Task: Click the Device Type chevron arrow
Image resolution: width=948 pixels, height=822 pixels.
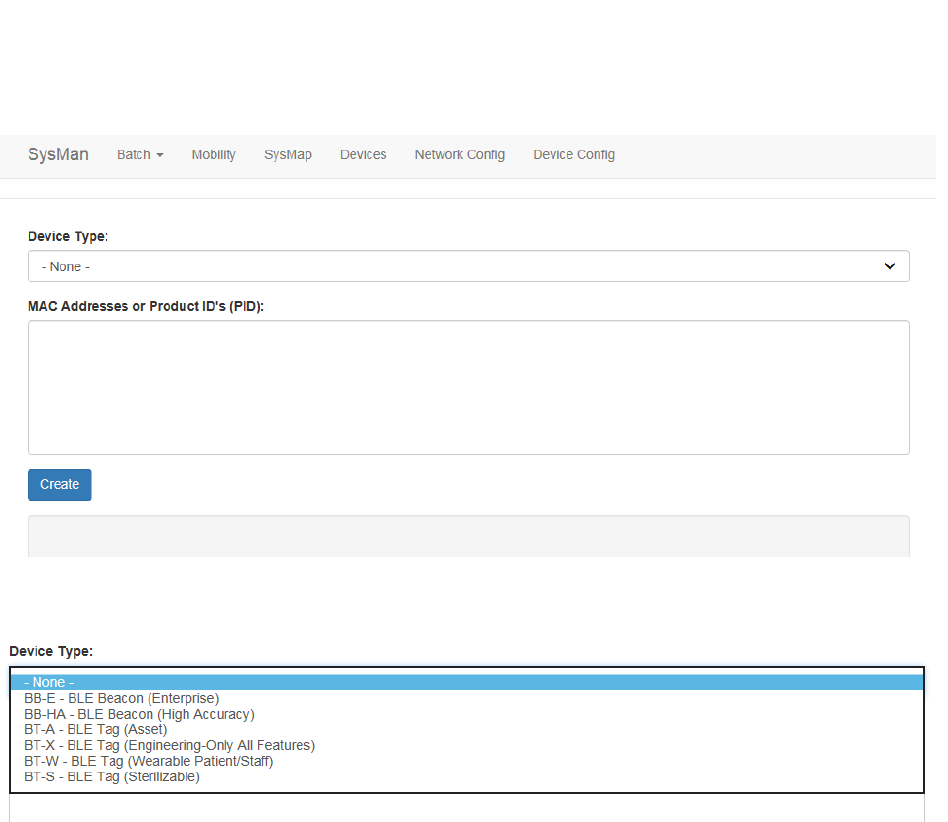Action: click(889, 267)
